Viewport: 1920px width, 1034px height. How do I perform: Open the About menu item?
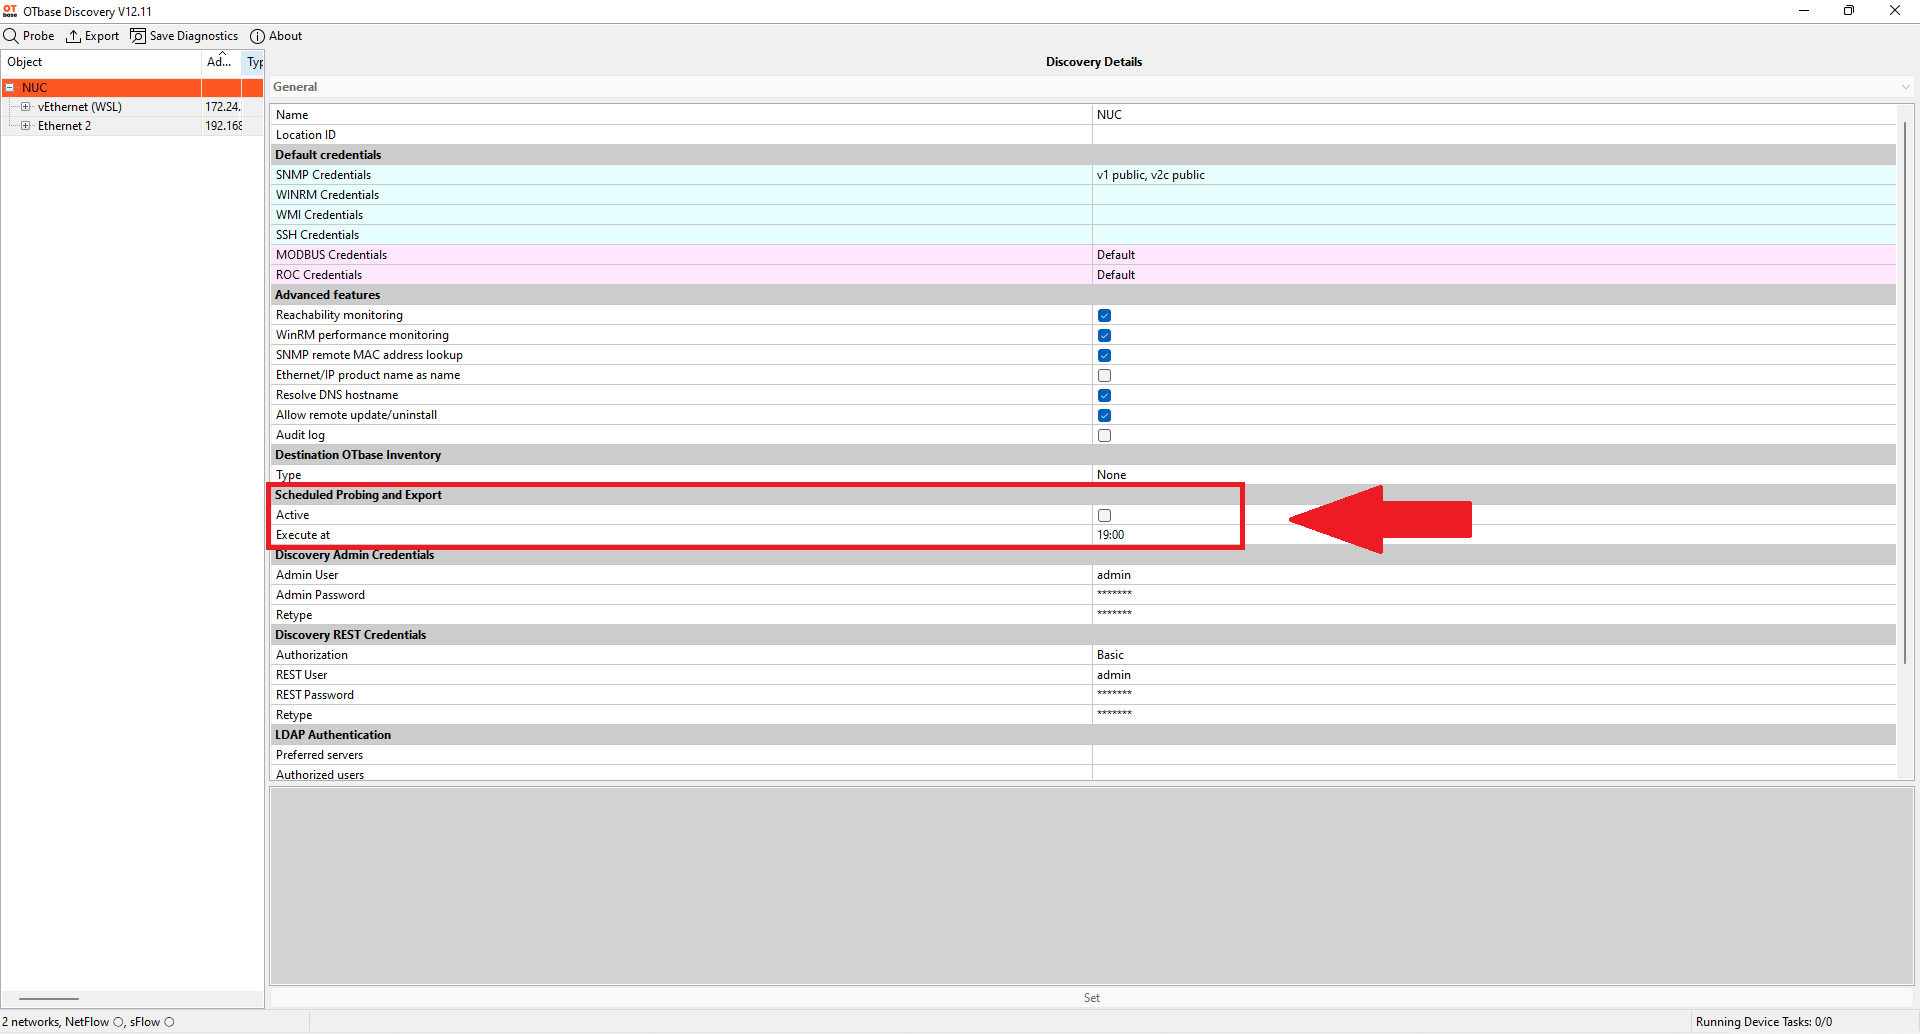(276, 36)
